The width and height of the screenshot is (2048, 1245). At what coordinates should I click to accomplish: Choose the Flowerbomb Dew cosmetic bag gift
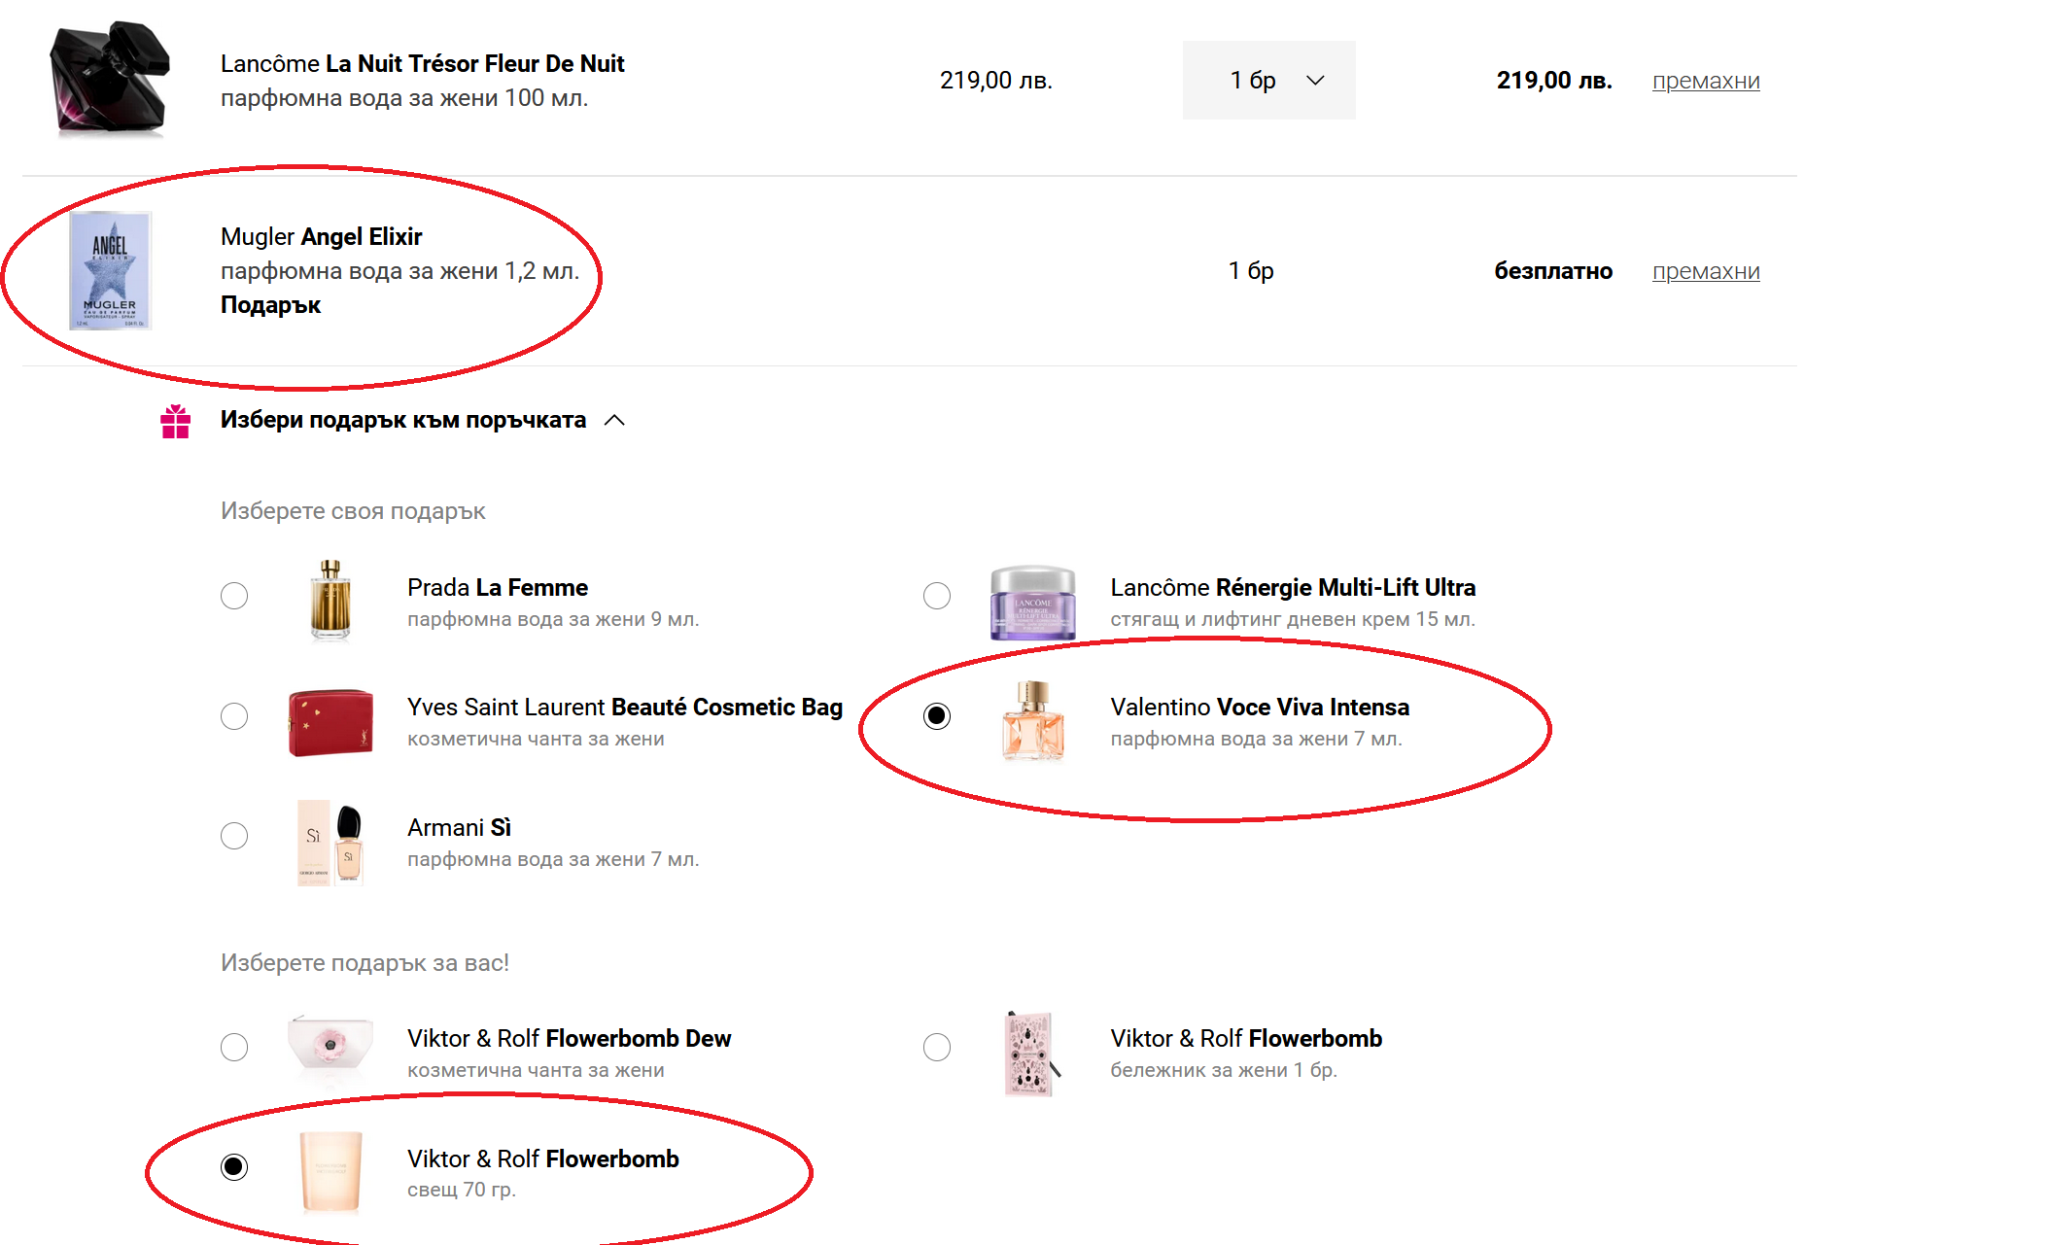point(234,1047)
